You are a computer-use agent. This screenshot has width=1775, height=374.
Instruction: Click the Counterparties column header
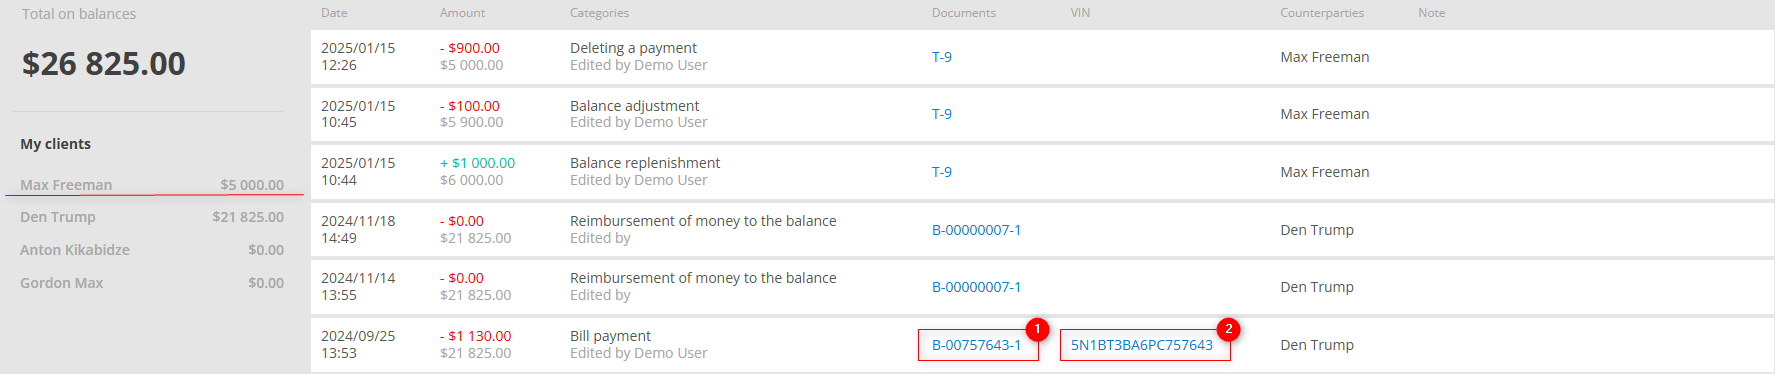pyautogui.click(x=1322, y=13)
